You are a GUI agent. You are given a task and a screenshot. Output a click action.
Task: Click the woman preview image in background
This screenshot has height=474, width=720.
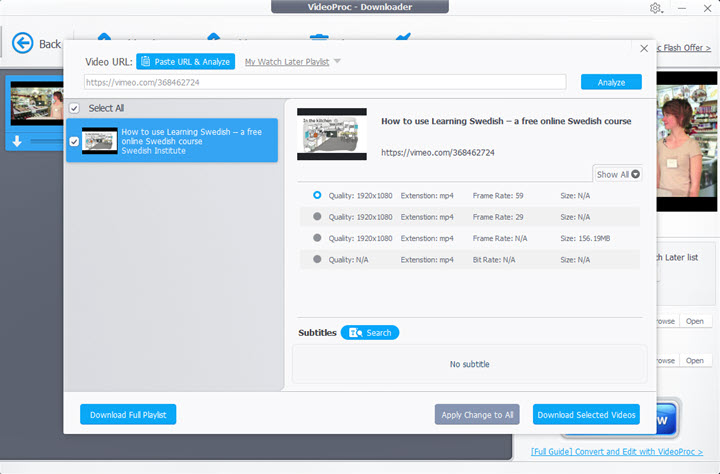tap(687, 141)
